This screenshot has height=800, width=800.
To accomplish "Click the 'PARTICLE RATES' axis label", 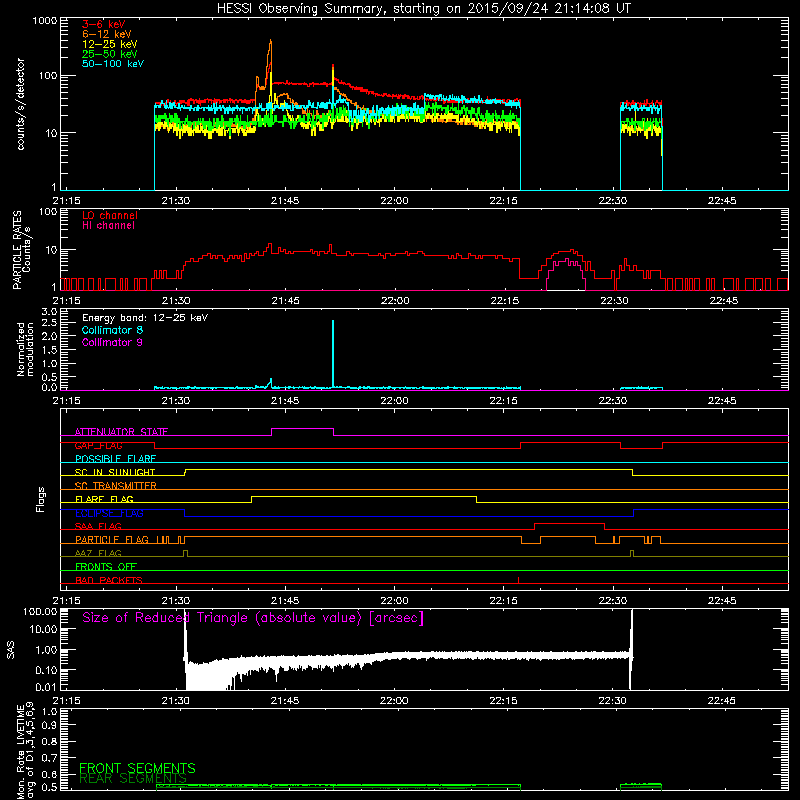I will pyautogui.click(x=17, y=250).
